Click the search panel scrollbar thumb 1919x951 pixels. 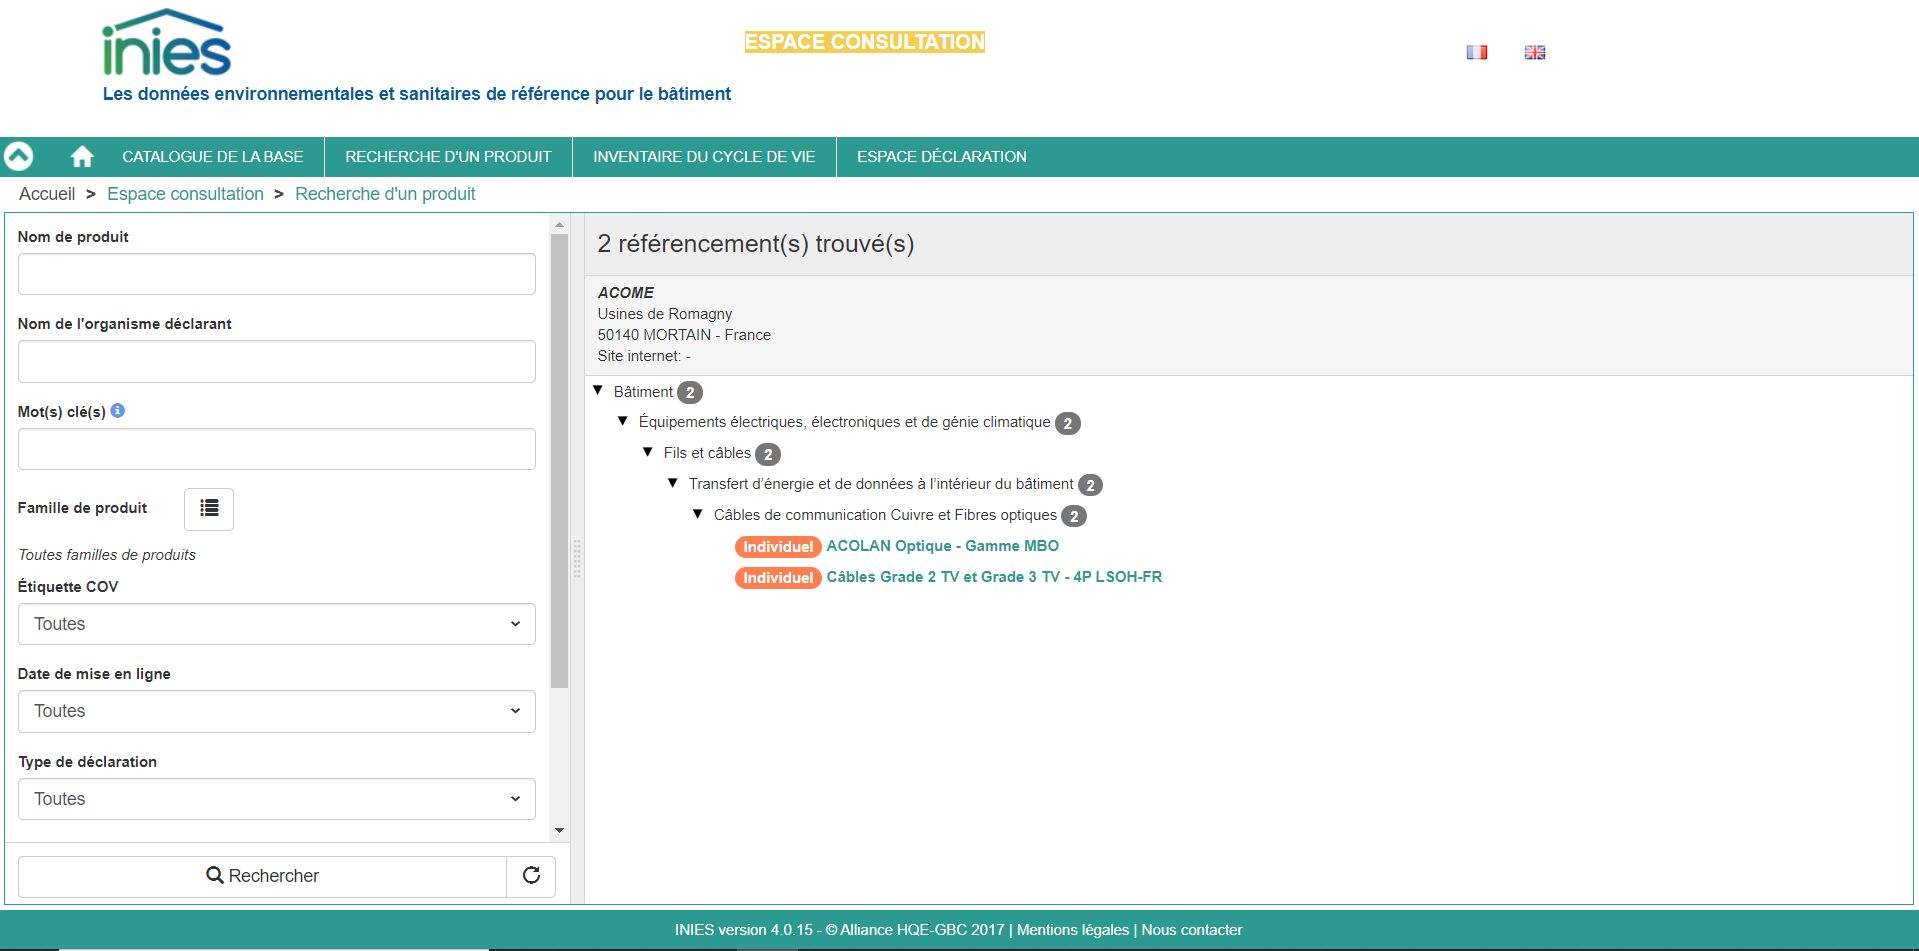[559, 460]
